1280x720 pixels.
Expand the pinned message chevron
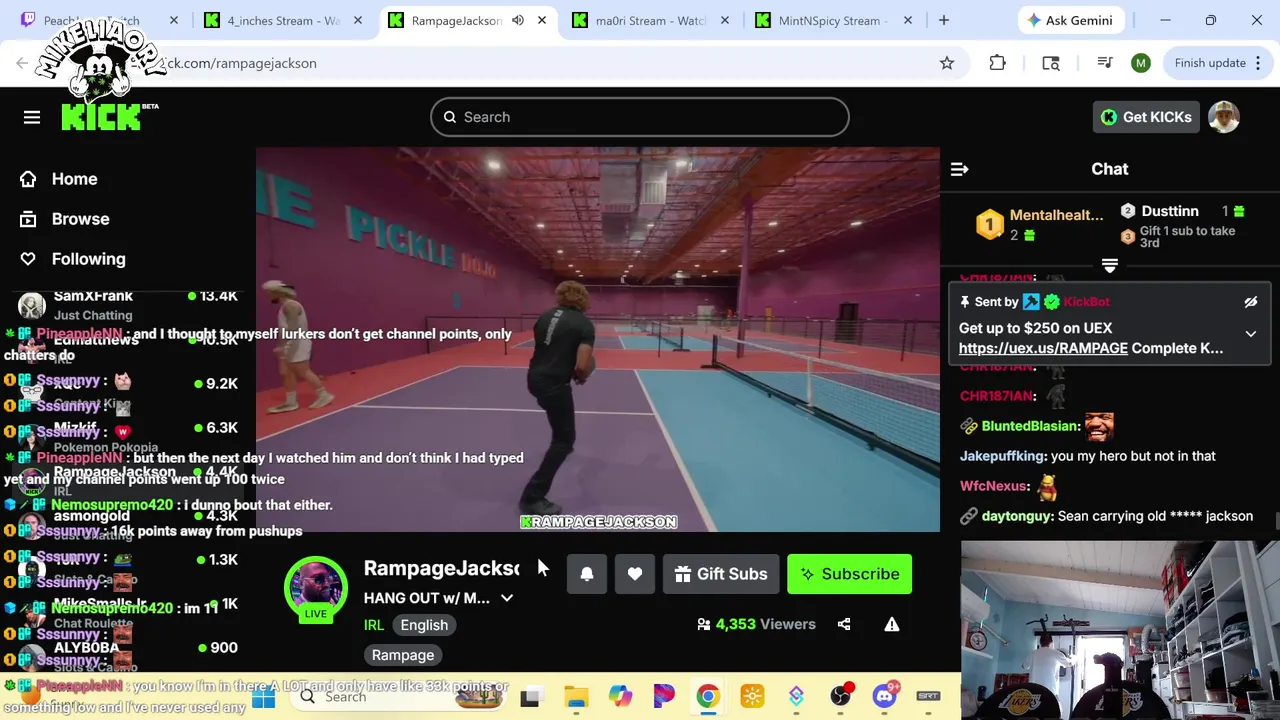coord(1250,334)
